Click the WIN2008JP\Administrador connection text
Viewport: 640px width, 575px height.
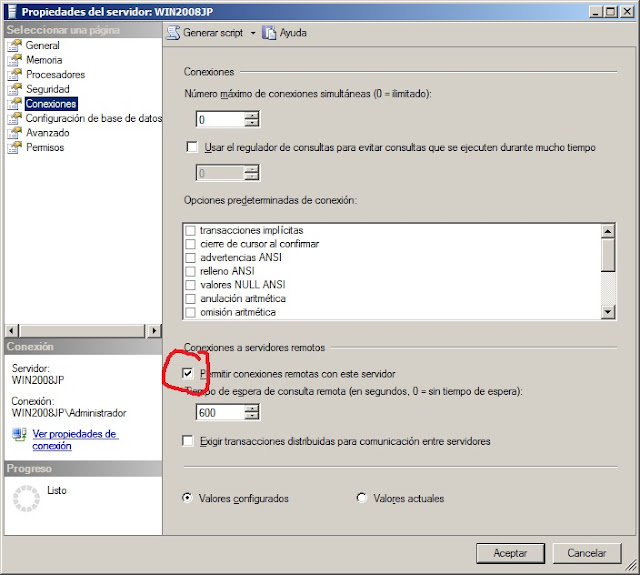(x=69, y=413)
